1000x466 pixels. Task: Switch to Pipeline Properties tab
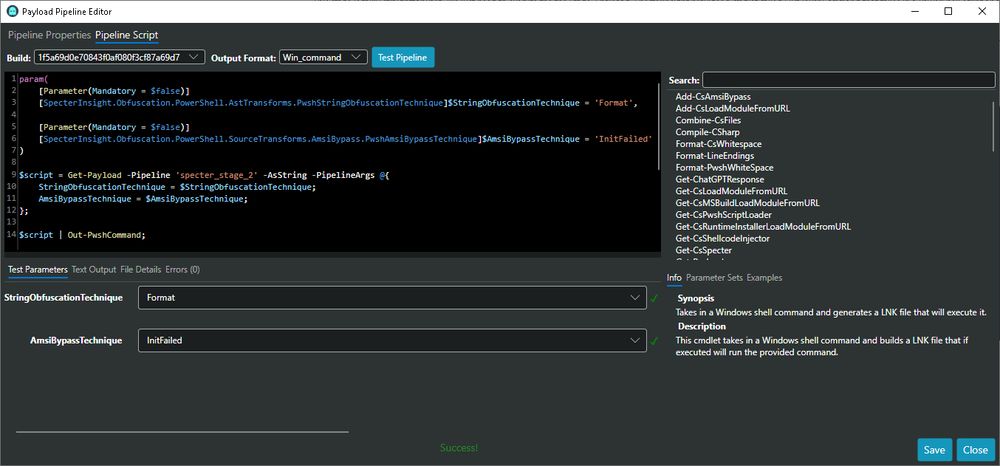(x=49, y=35)
